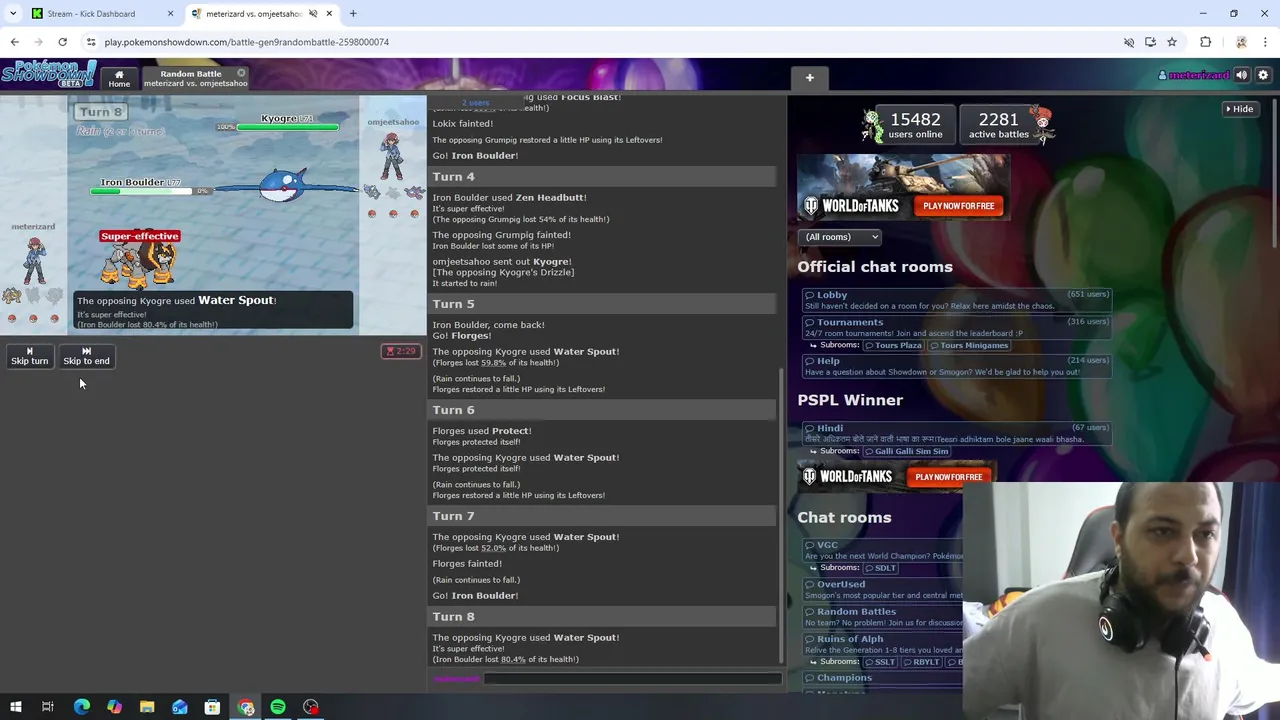Open Task View from taskbar
The height and width of the screenshot is (720, 1280).
[x=47, y=707]
